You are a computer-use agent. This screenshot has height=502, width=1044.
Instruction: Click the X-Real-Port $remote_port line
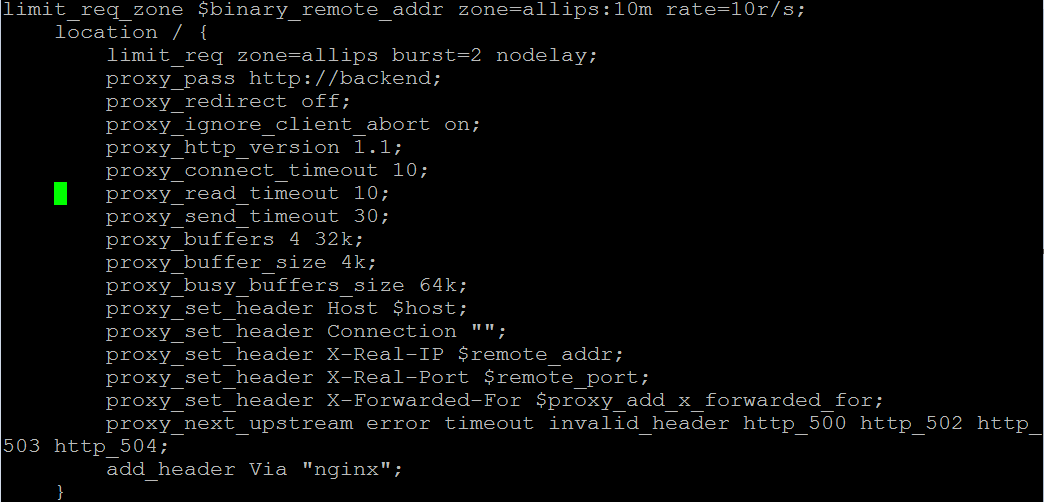[378, 377]
